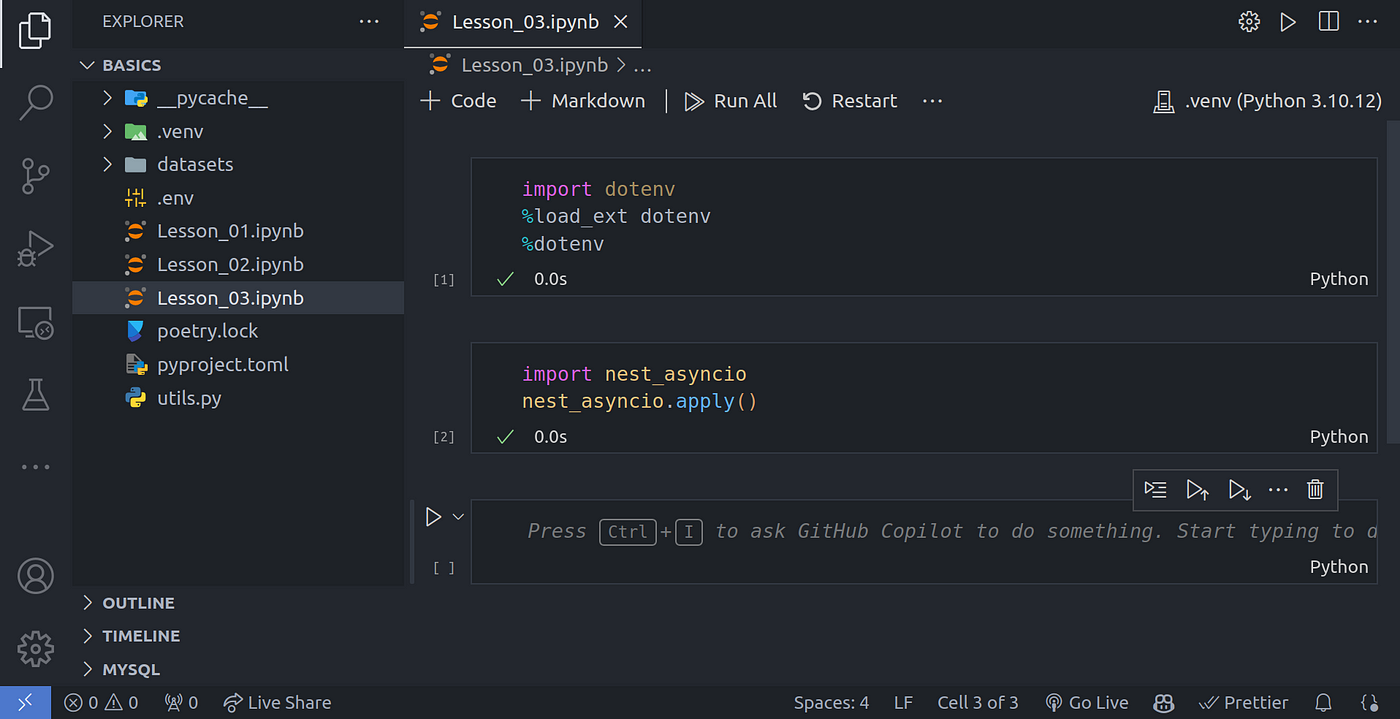Click the ports forwarded indicator showing 0
The height and width of the screenshot is (719, 1400).
[x=182, y=702]
